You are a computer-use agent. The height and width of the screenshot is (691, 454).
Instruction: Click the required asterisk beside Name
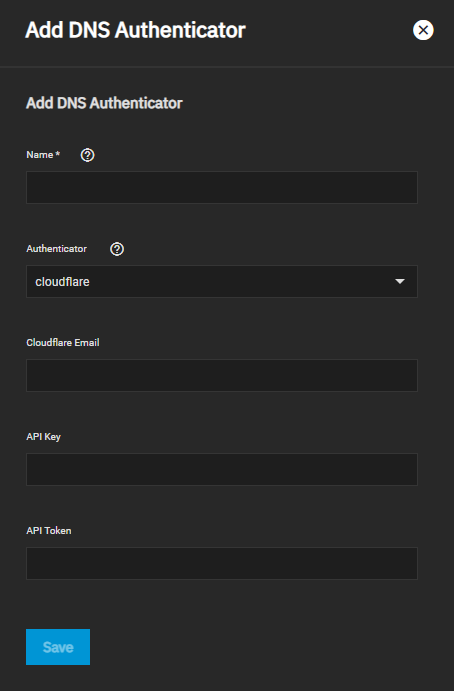tap(58, 154)
